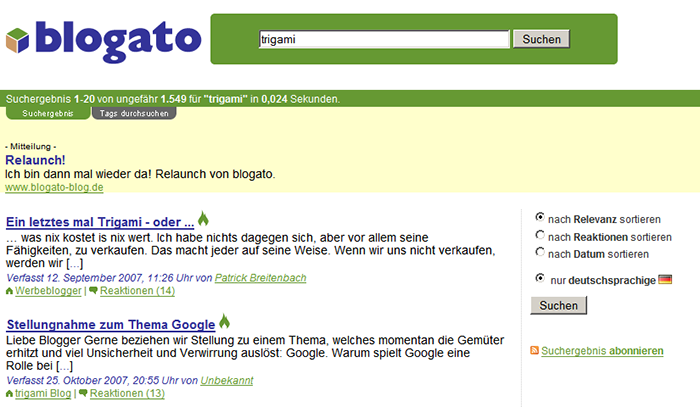Select nach Datum sortieren radio button
The width and height of the screenshot is (700, 407).
(x=540, y=252)
